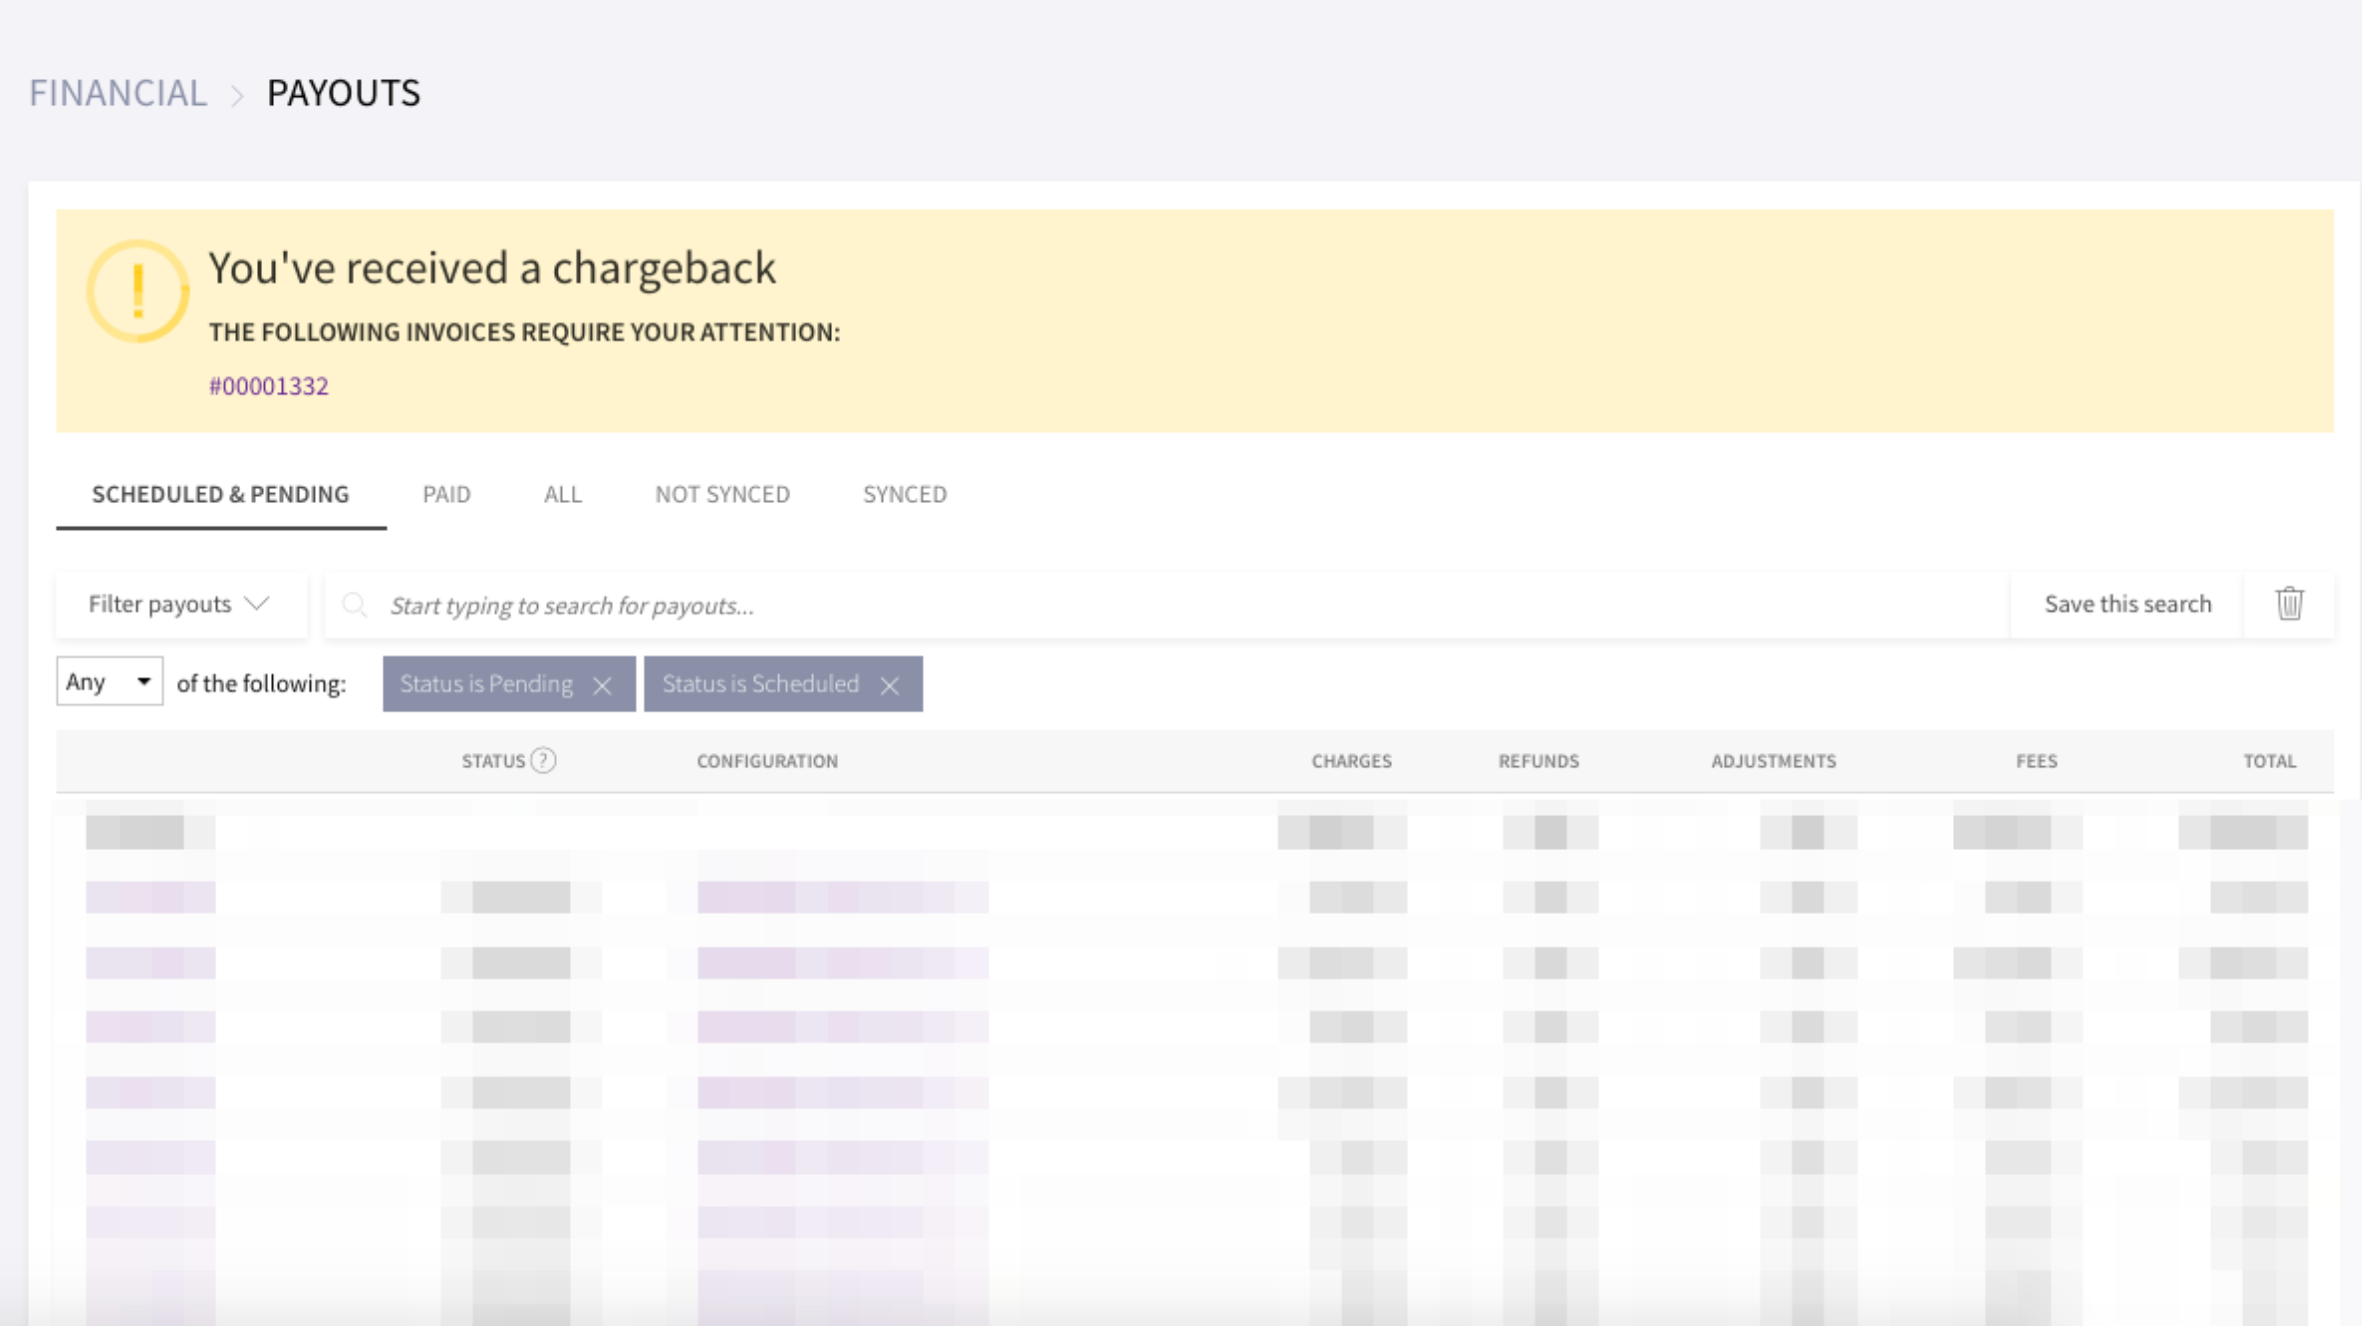Click the Configuration column header
Image resolution: width=2362 pixels, height=1326 pixels.
tap(768, 761)
